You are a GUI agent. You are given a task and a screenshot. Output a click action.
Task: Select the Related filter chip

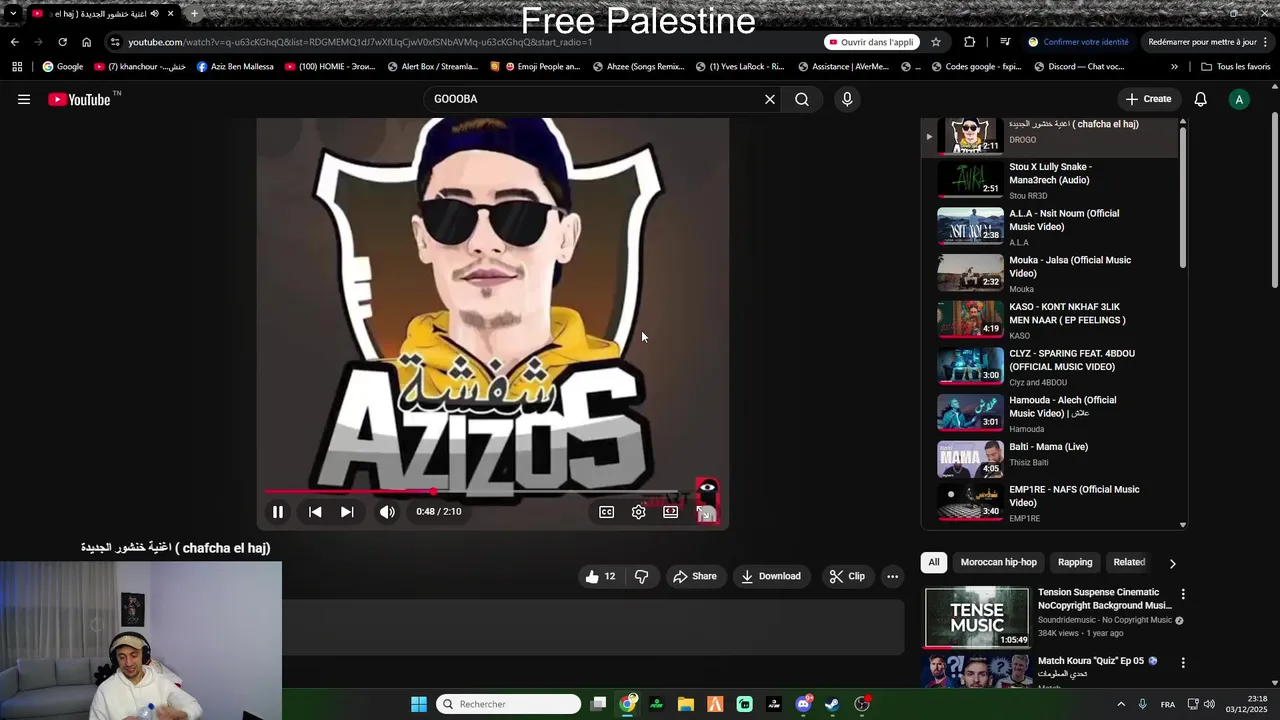coord(1129,562)
